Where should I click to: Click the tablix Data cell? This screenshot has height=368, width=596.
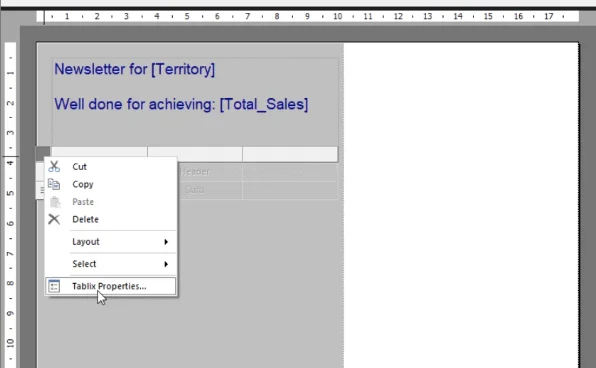coord(209,190)
